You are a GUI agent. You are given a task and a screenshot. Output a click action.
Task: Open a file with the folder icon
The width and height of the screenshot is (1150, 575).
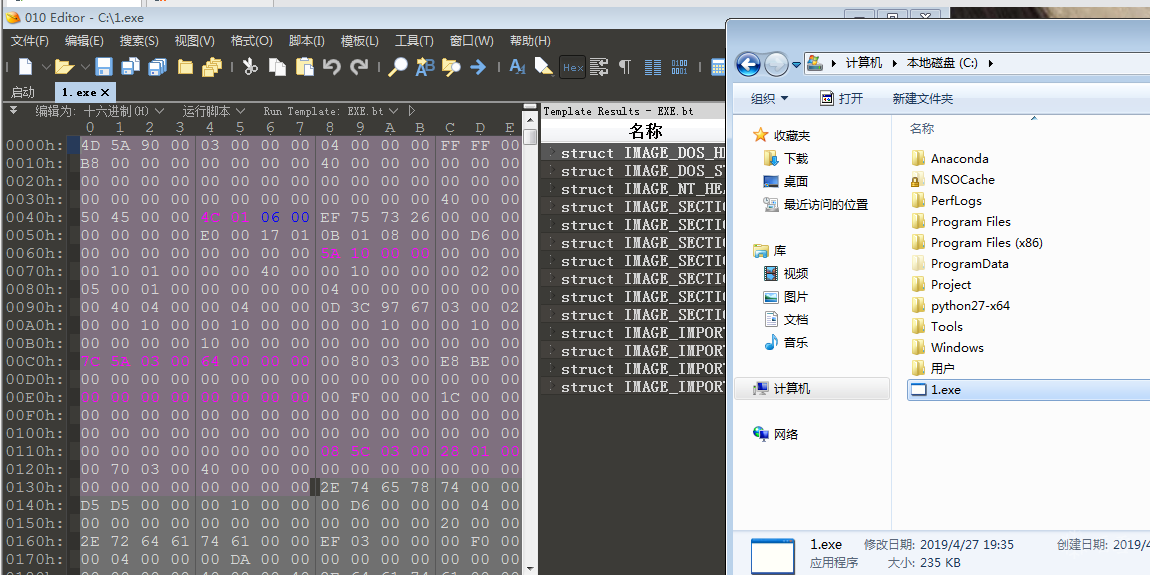click(x=65, y=67)
